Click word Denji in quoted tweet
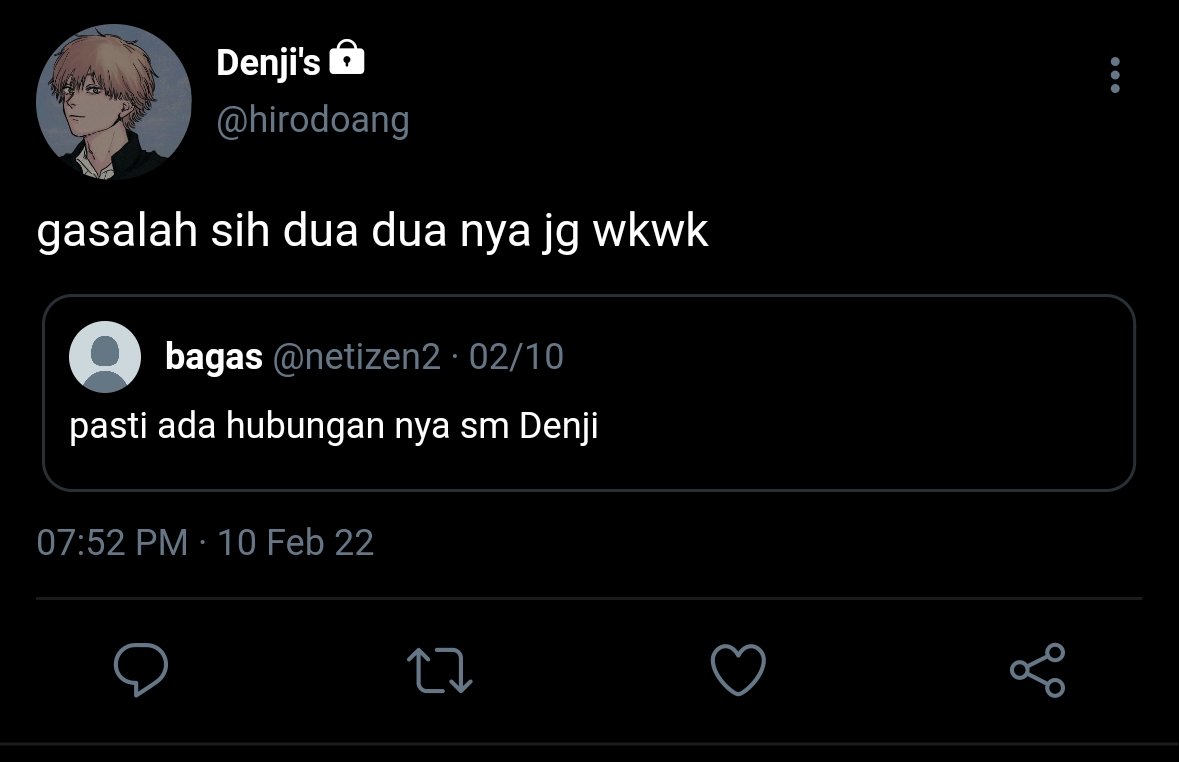This screenshot has height=762, width=1179. pos(559,426)
